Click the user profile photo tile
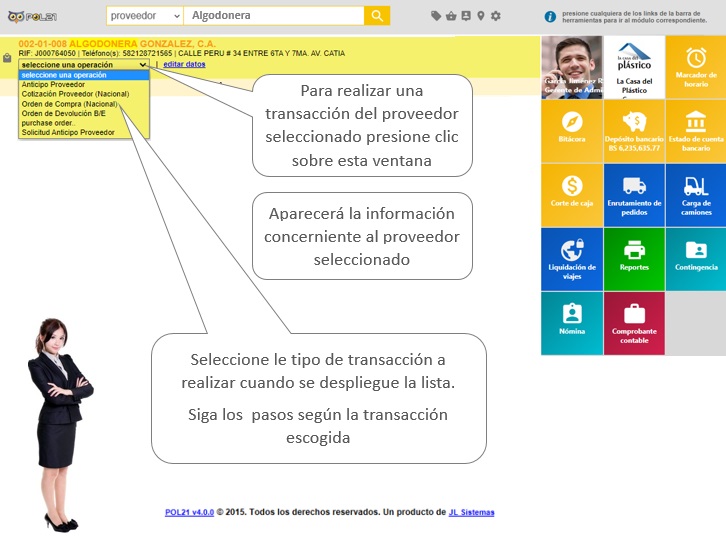The height and width of the screenshot is (553, 726). tap(572, 67)
